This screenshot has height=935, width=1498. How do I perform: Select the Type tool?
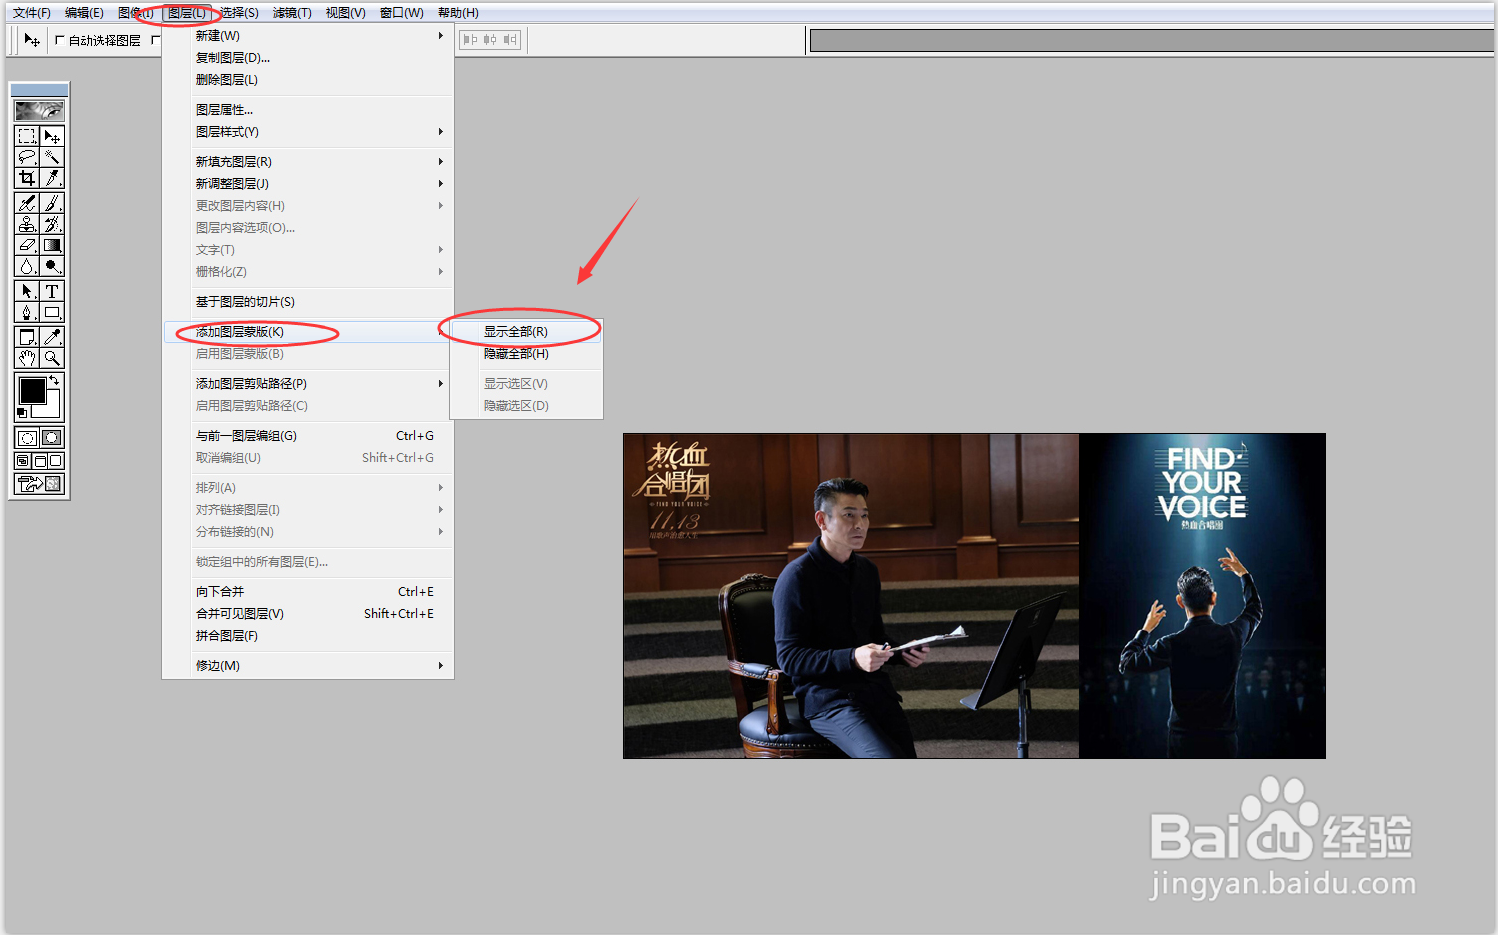click(52, 291)
